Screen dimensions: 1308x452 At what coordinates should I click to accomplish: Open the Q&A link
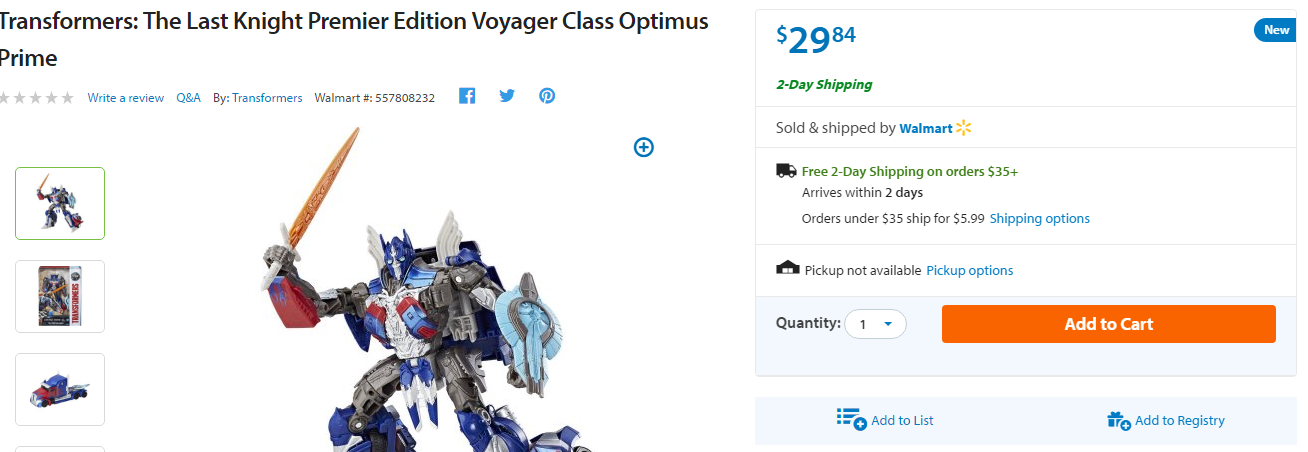188,98
